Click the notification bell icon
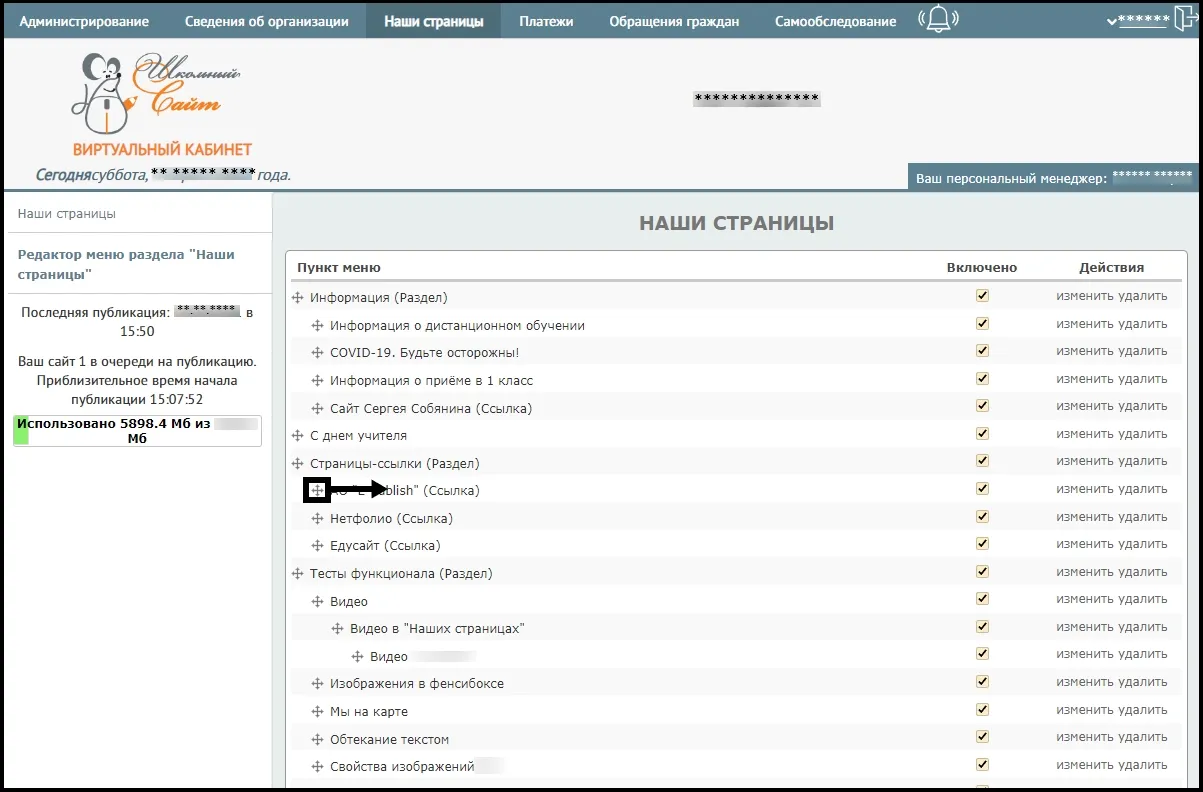This screenshot has width=1203, height=792. (x=938, y=19)
